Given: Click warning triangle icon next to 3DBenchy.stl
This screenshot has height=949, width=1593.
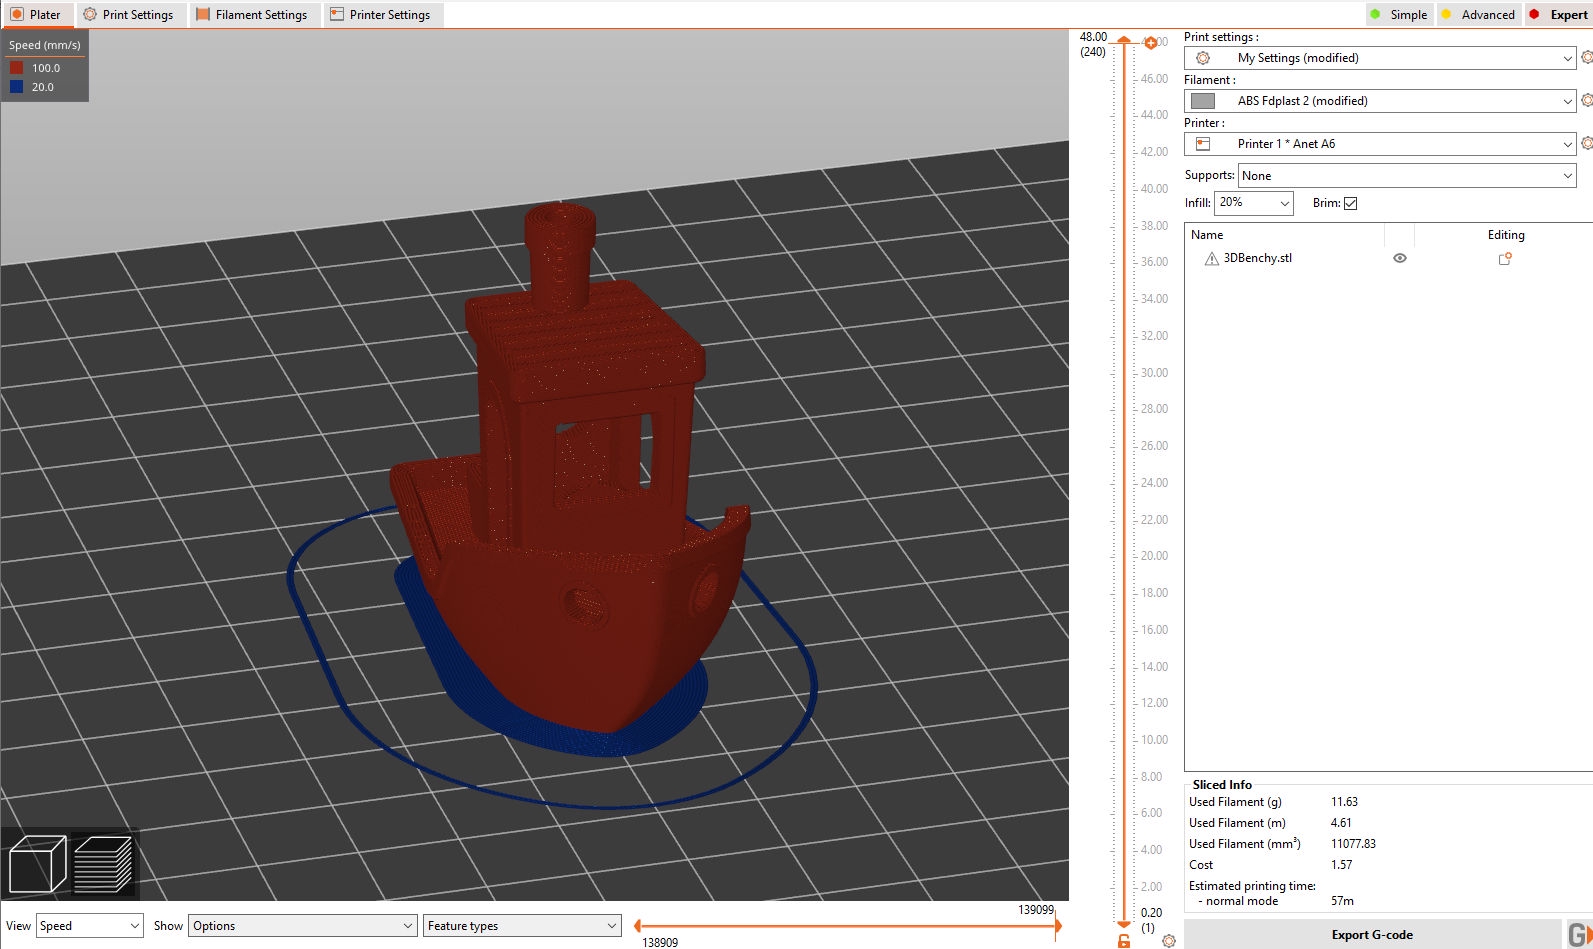Looking at the screenshot, I should click(1212, 258).
